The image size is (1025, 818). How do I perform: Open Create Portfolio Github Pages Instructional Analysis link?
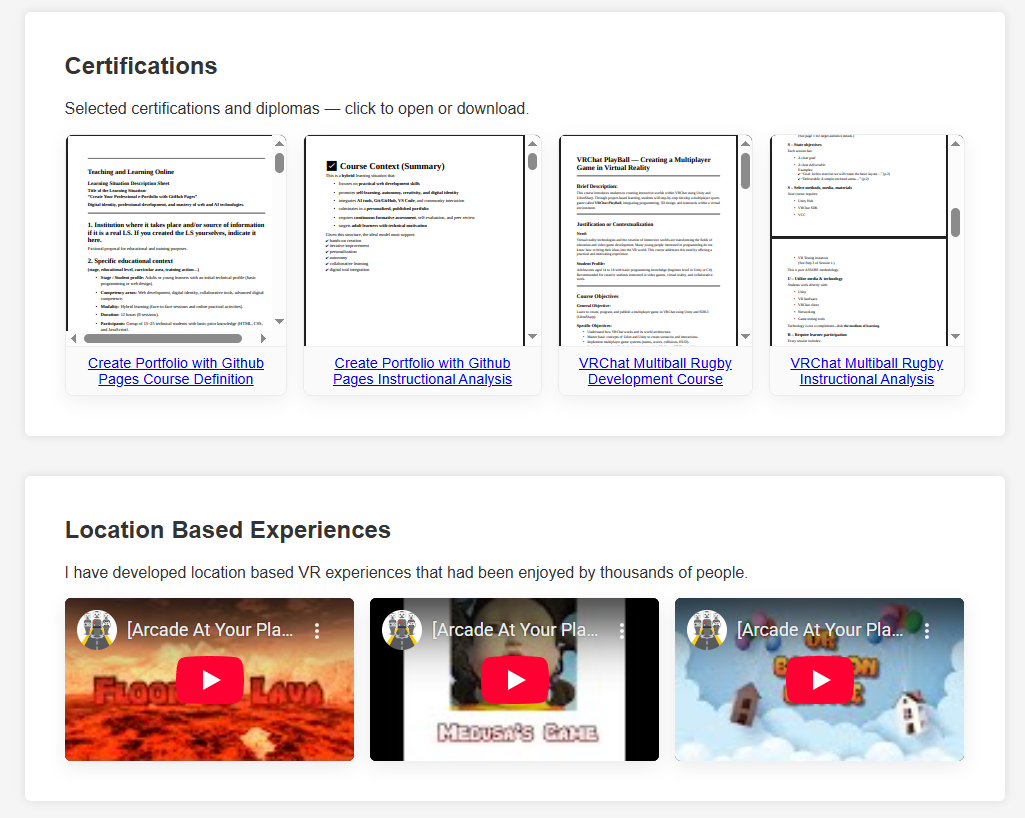422,371
